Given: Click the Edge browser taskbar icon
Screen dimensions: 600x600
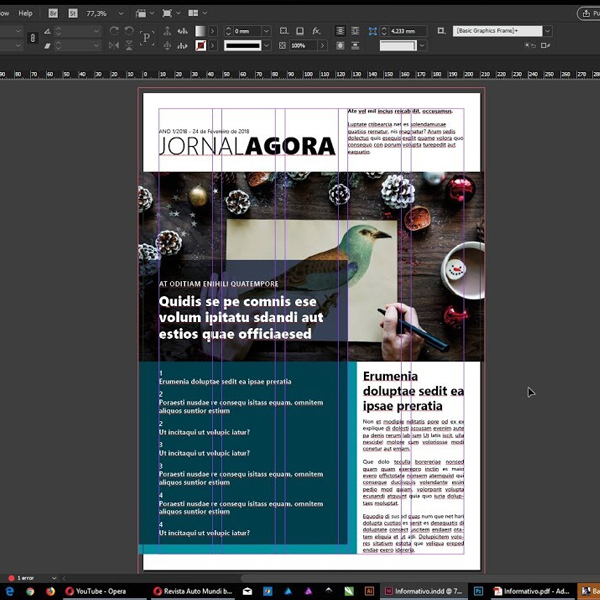Looking at the screenshot, I should [x=9, y=591].
